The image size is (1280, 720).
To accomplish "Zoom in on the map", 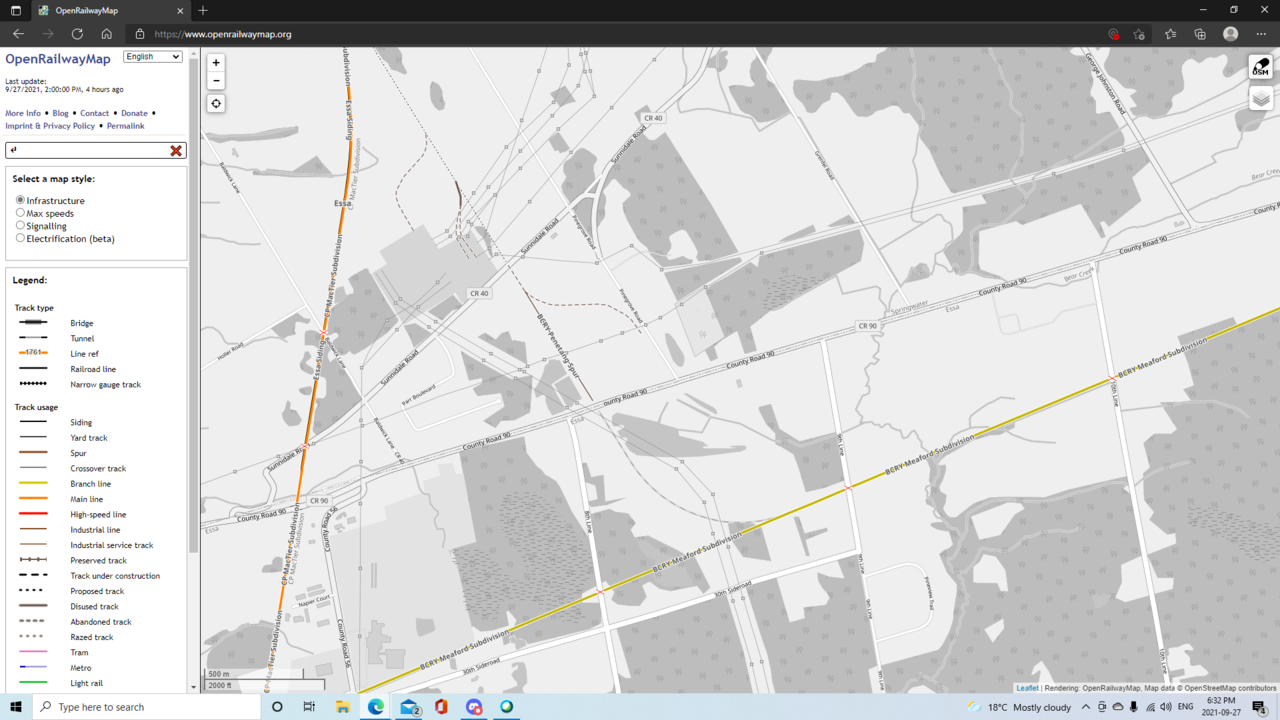I will [x=216, y=62].
